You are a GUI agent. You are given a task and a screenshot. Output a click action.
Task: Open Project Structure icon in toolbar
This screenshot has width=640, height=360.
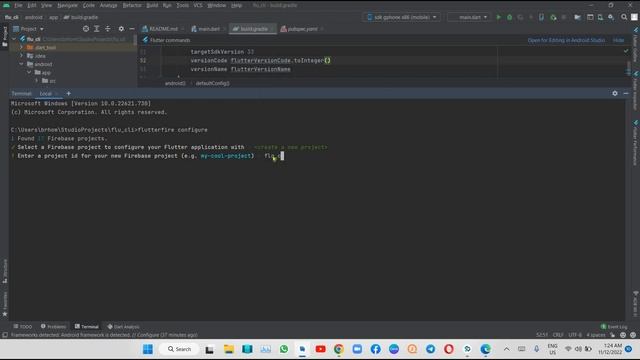point(577,17)
